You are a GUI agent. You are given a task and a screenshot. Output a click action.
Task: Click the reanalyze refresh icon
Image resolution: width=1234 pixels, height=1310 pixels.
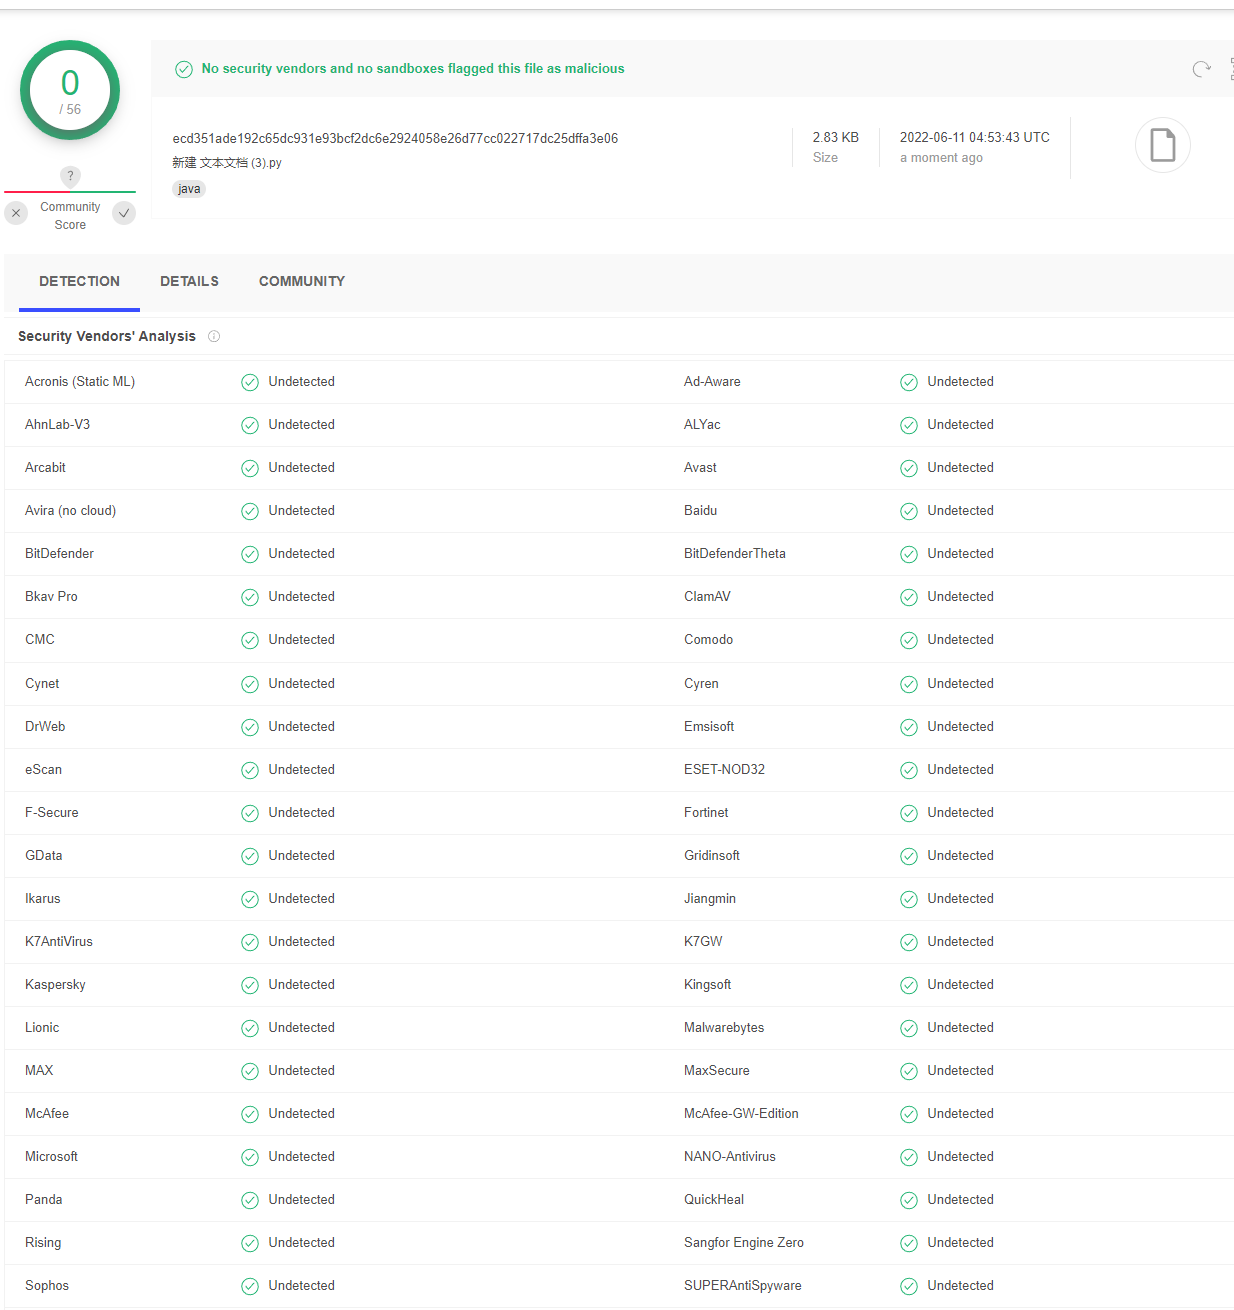pyautogui.click(x=1201, y=69)
